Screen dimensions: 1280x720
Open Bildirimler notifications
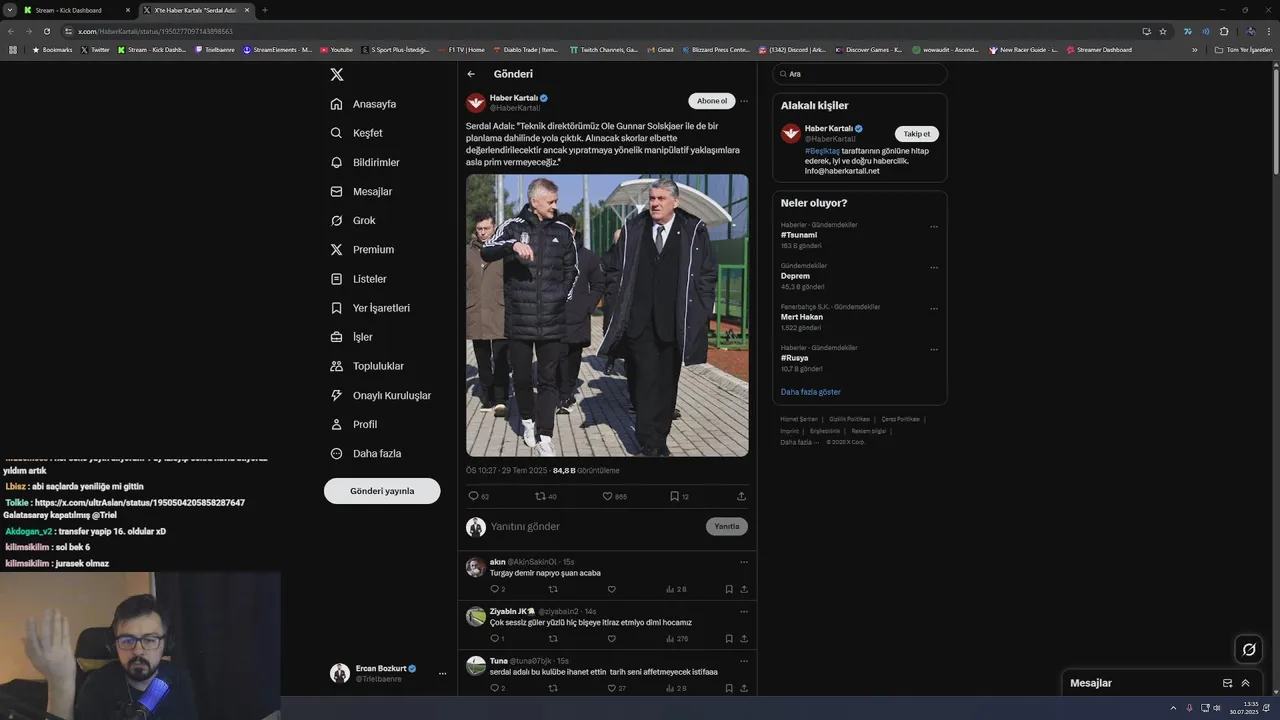[365, 162]
